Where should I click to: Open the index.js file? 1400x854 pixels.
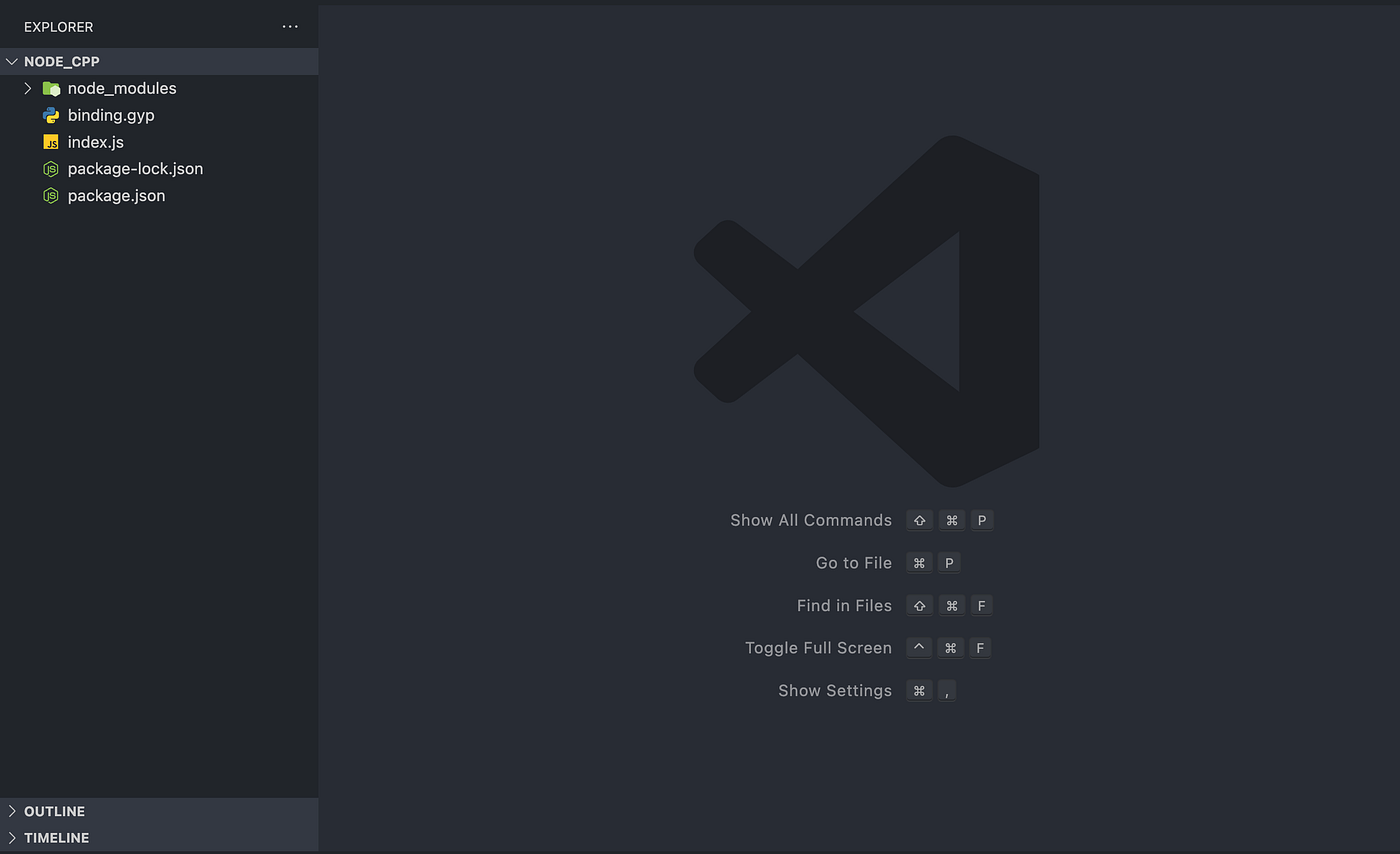[x=95, y=142]
